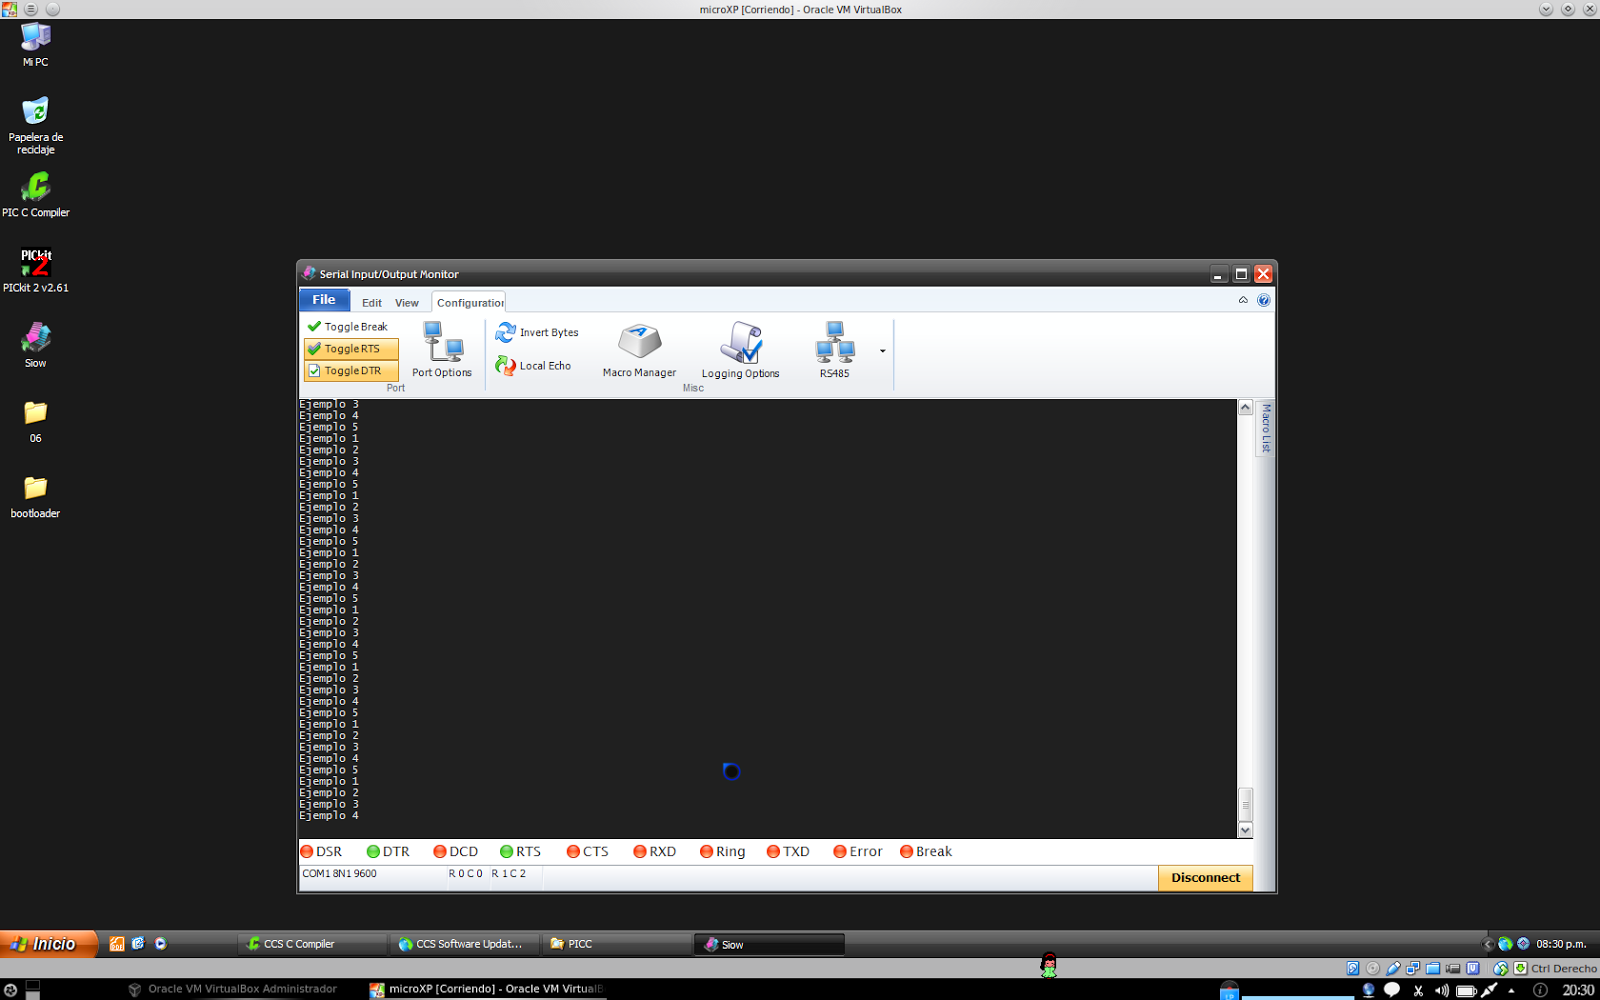
Task: Click the VirtualBox USB status icon
Action: click(1393, 968)
